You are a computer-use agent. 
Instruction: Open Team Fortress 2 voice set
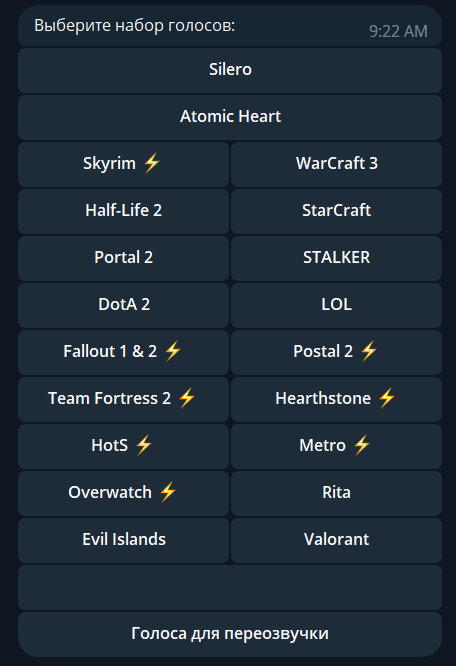124,399
